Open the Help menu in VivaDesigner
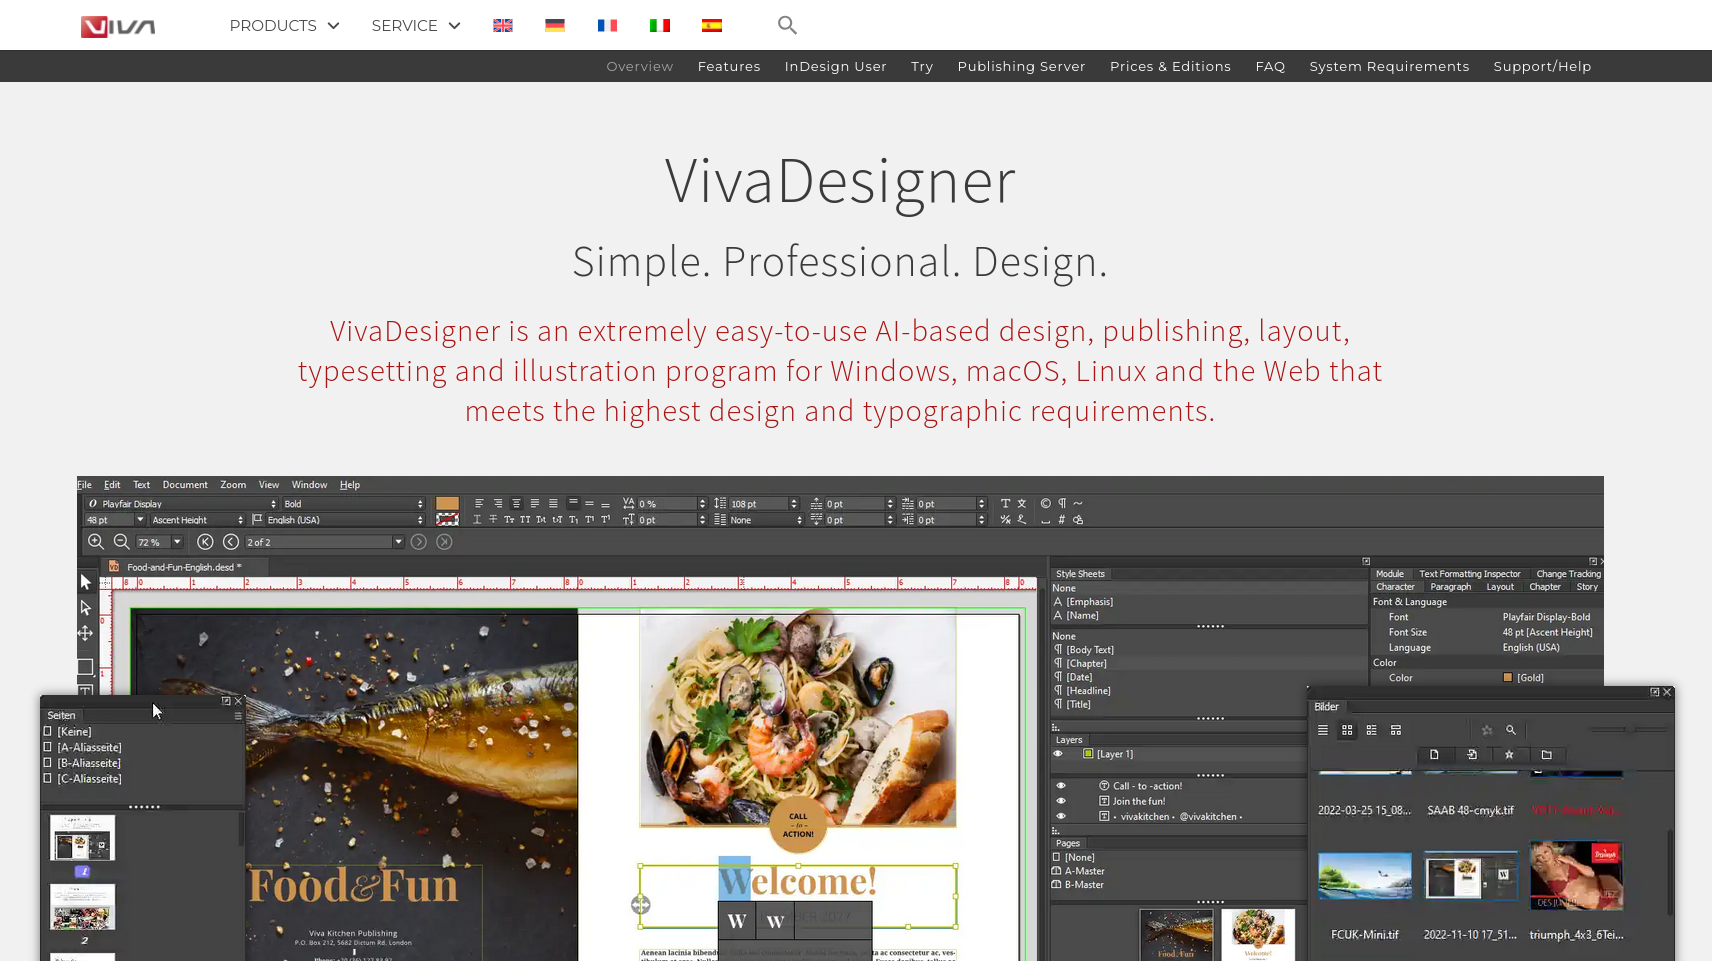Screen dimensions: 1712x961 tap(350, 485)
